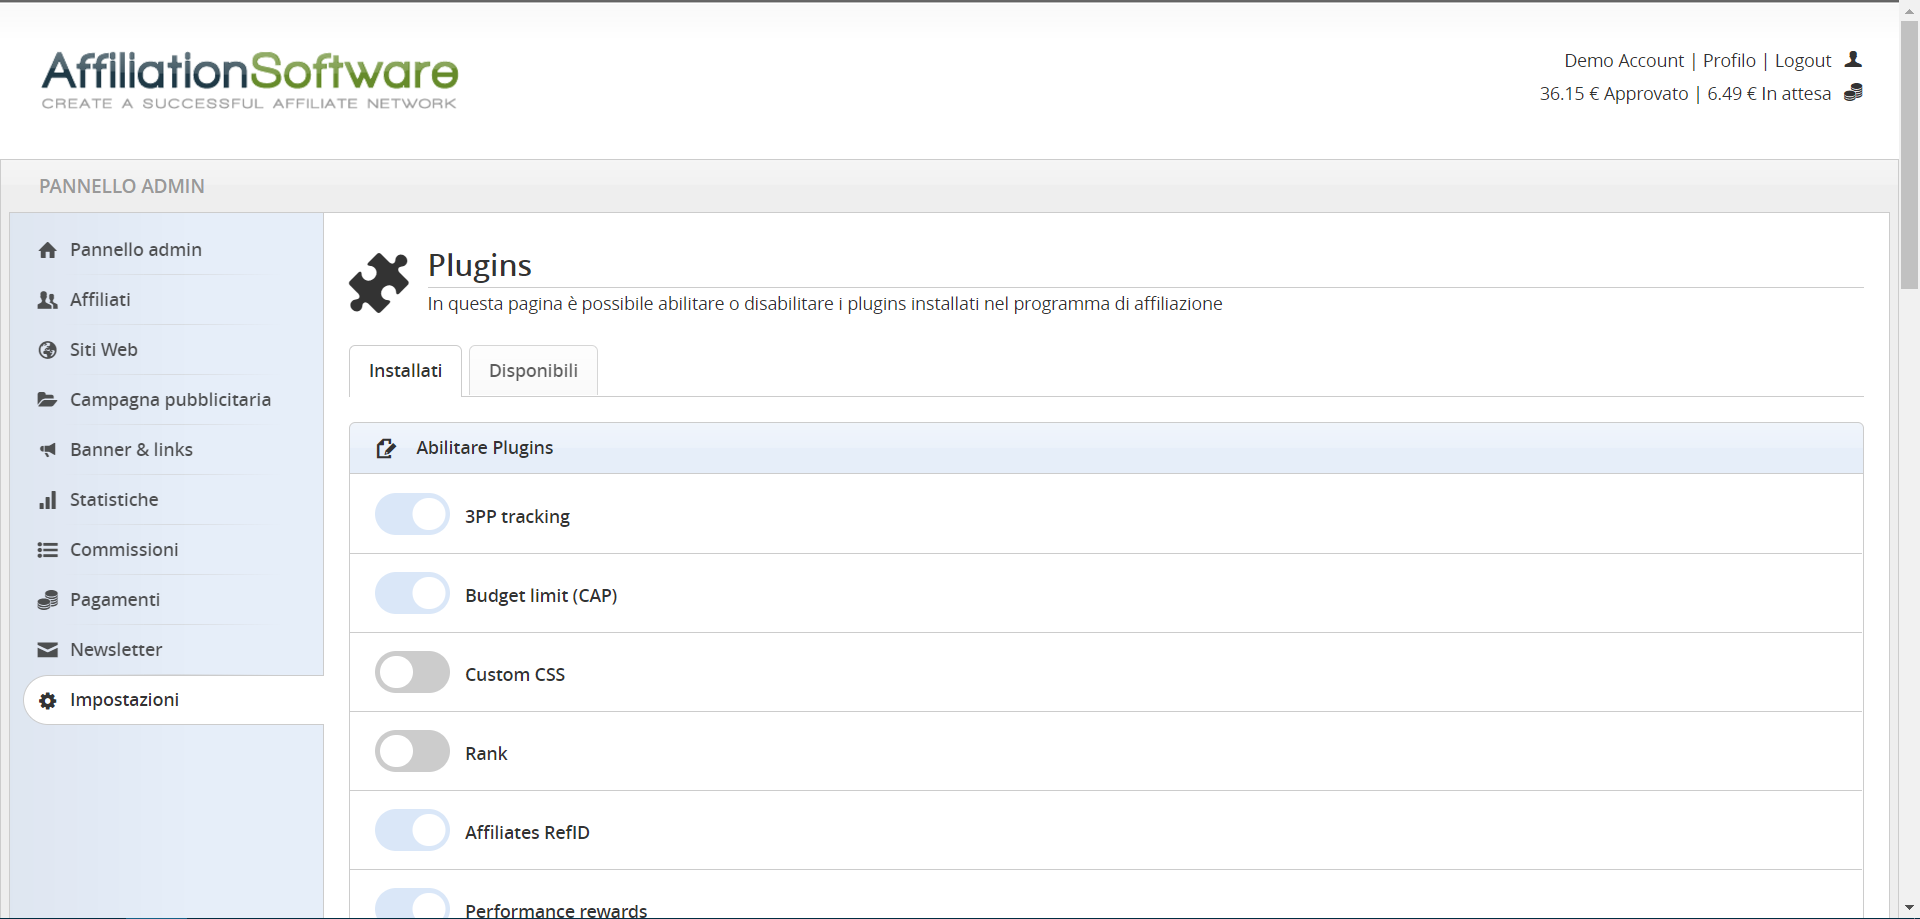Open the Profilo link
The height and width of the screenshot is (919, 1920).
point(1729,61)
